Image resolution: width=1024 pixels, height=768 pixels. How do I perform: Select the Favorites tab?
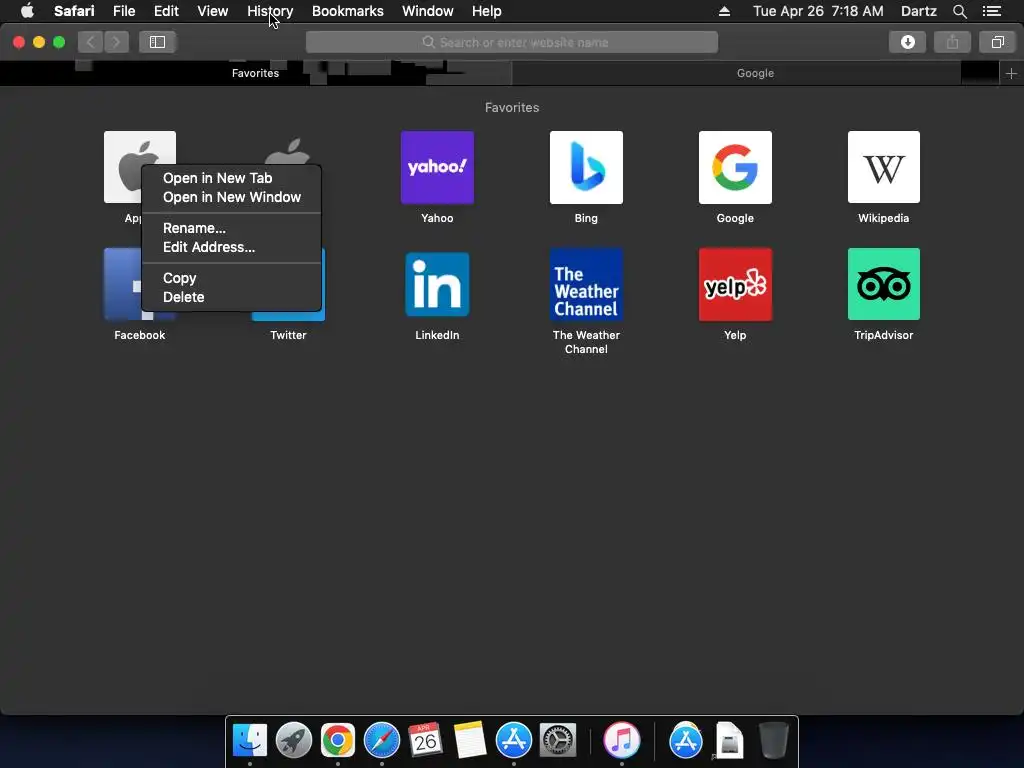point(255,73)
